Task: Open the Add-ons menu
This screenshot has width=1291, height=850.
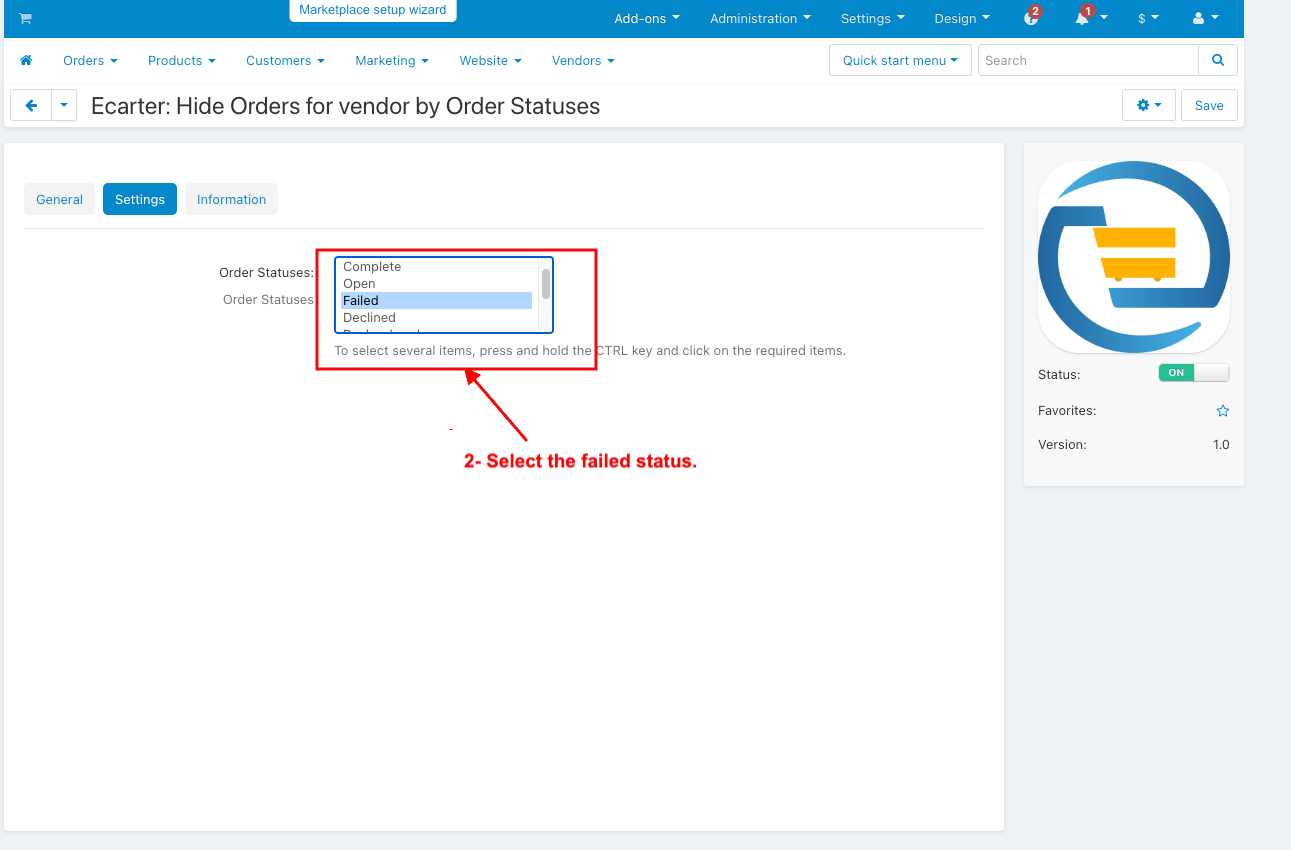Action: click(647, 18)
